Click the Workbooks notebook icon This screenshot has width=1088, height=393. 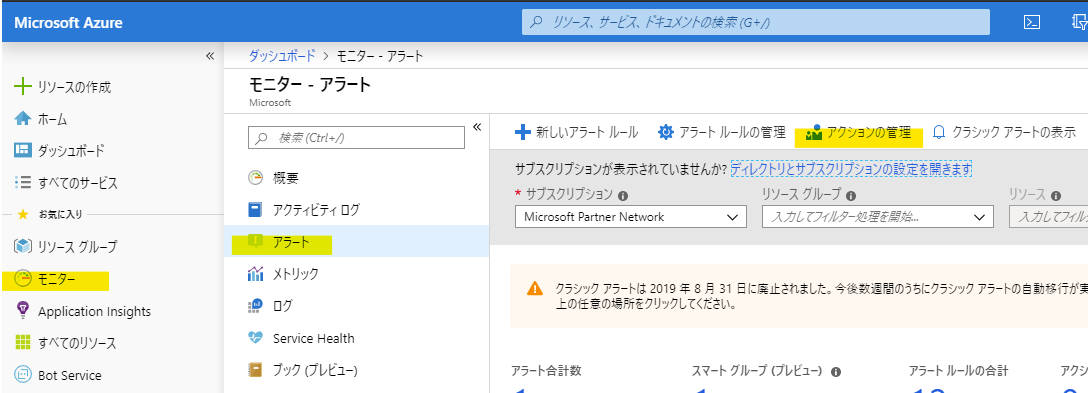(x=255, y=370)
